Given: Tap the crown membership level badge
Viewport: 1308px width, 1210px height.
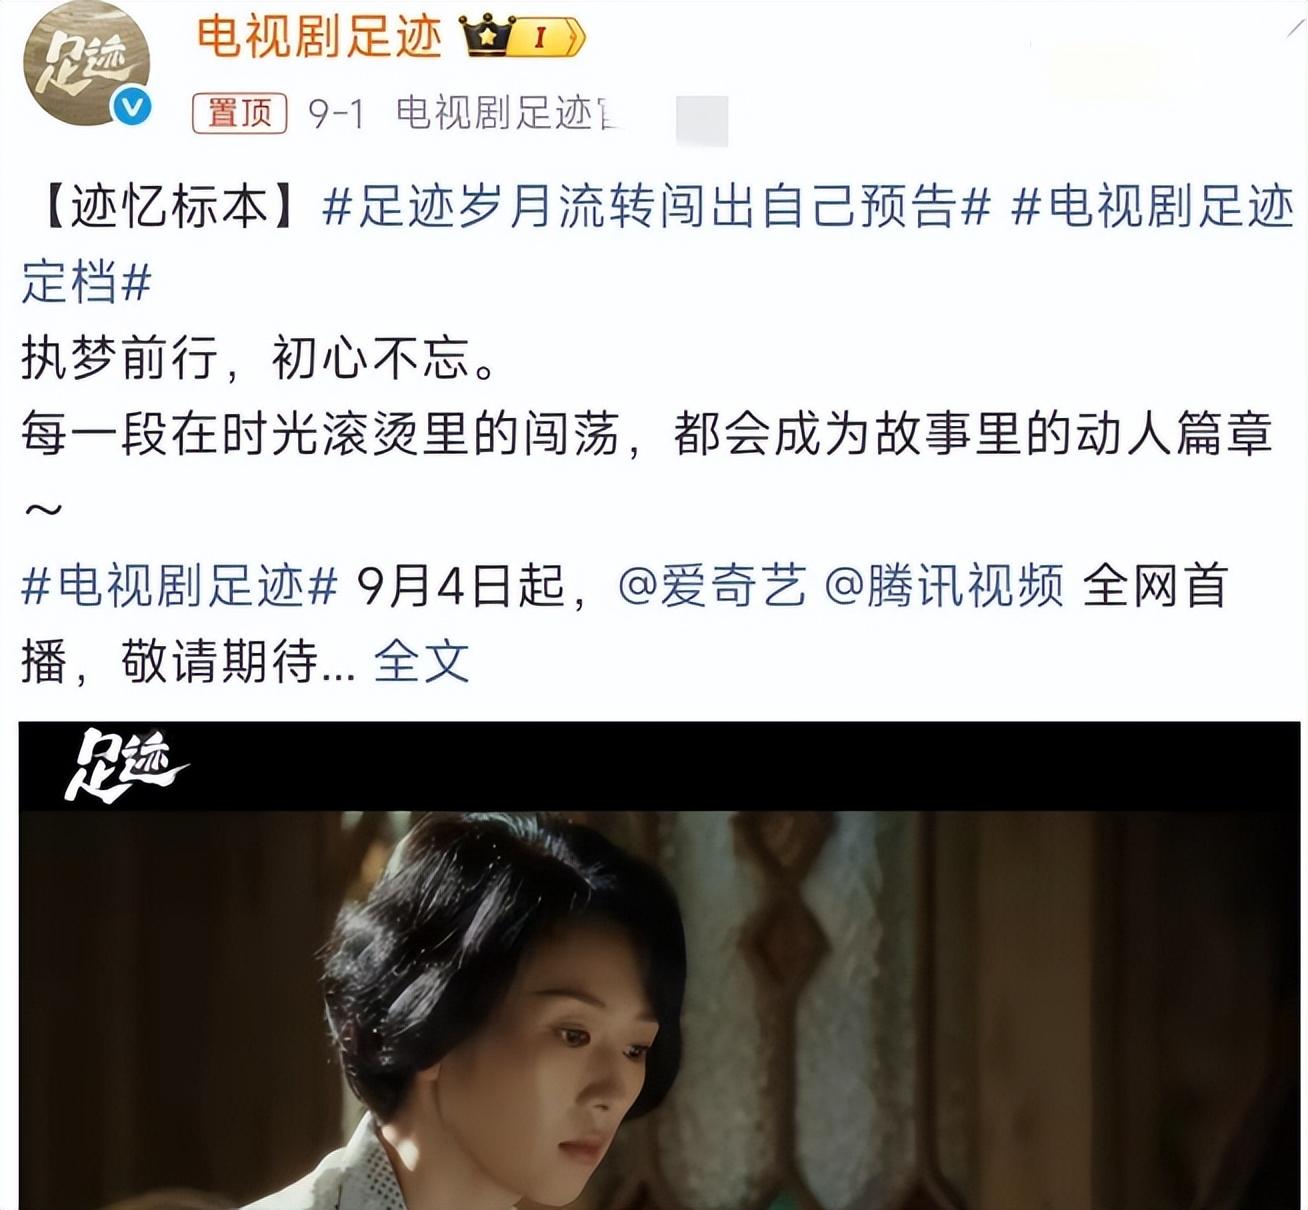Looking at the screenshot, I should 522,38.
